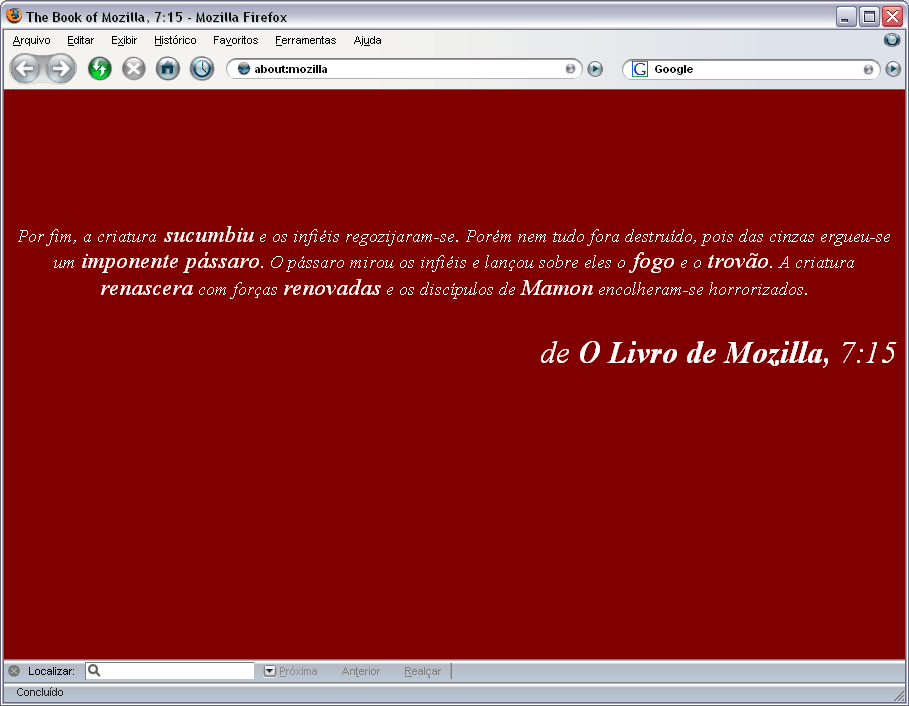Click the Google search engine icon
Screen dimensions: 909x706
click(x=639, y=69)
